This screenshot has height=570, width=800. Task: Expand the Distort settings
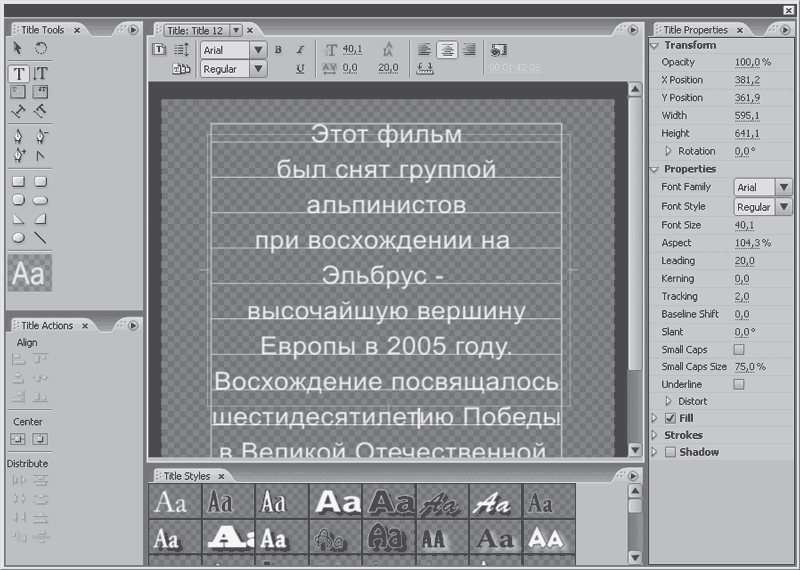[x=669, y=401]
